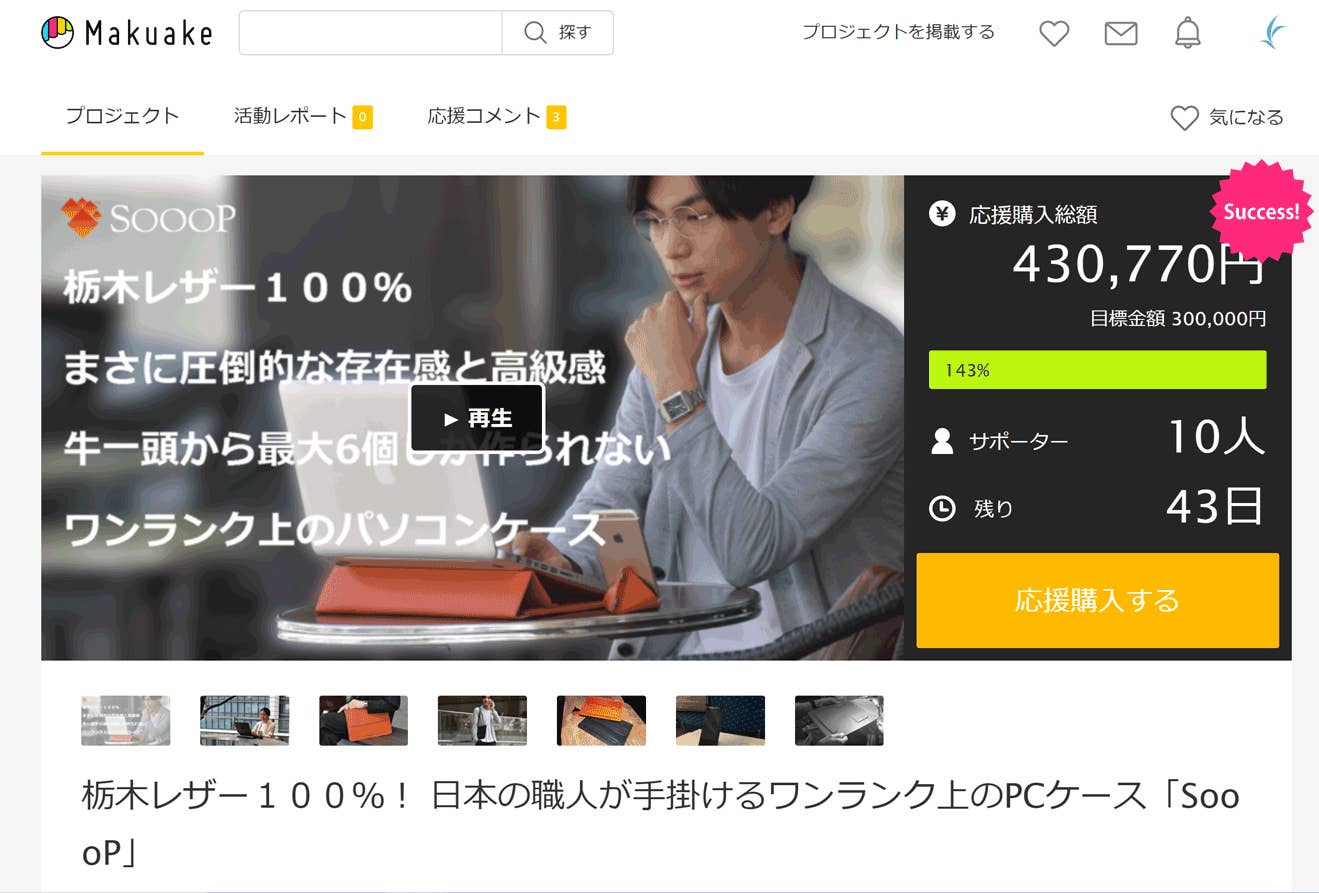Click プロジェクトを掲載する link

[x=898, y=32]
